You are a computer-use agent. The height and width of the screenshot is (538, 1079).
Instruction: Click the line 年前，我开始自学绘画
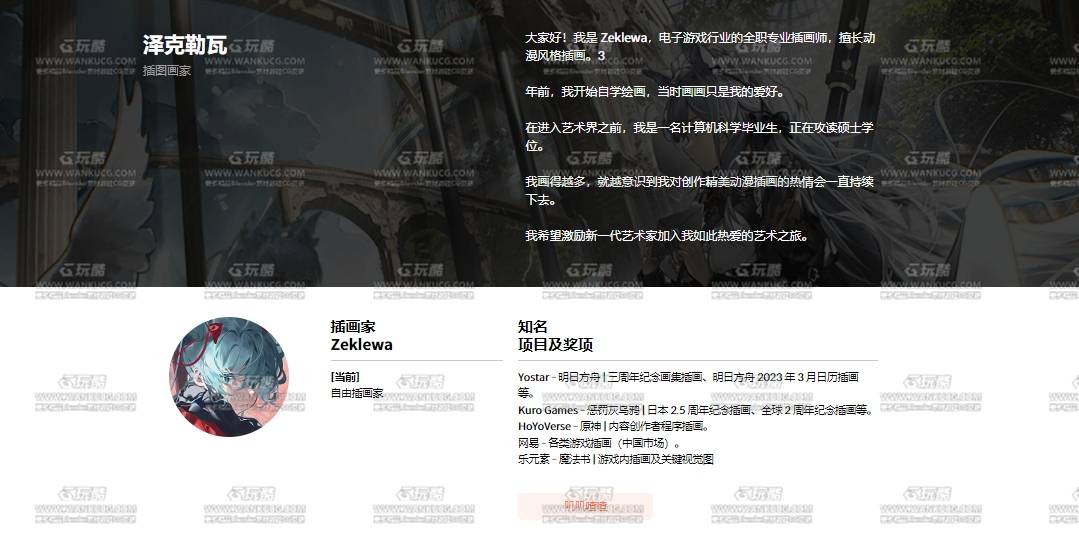point(654,92)
